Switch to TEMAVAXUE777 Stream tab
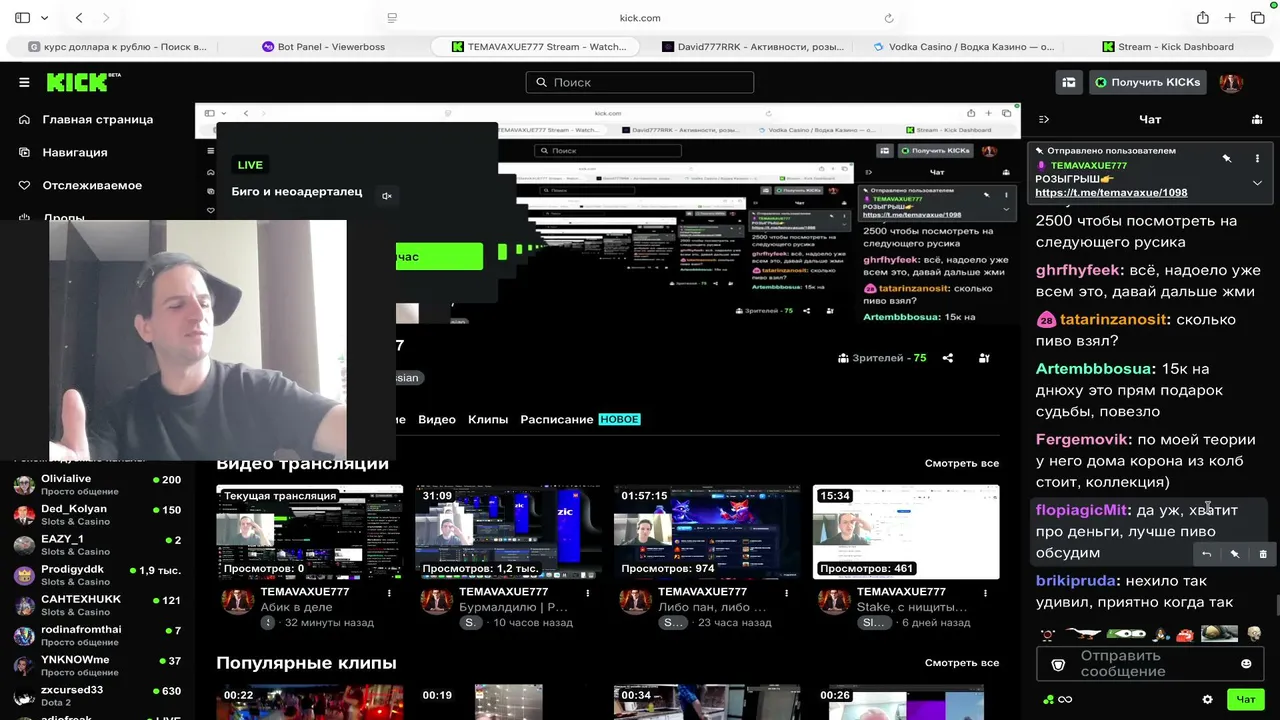This screenshot has height=720, width=1280. coord(538,46)
